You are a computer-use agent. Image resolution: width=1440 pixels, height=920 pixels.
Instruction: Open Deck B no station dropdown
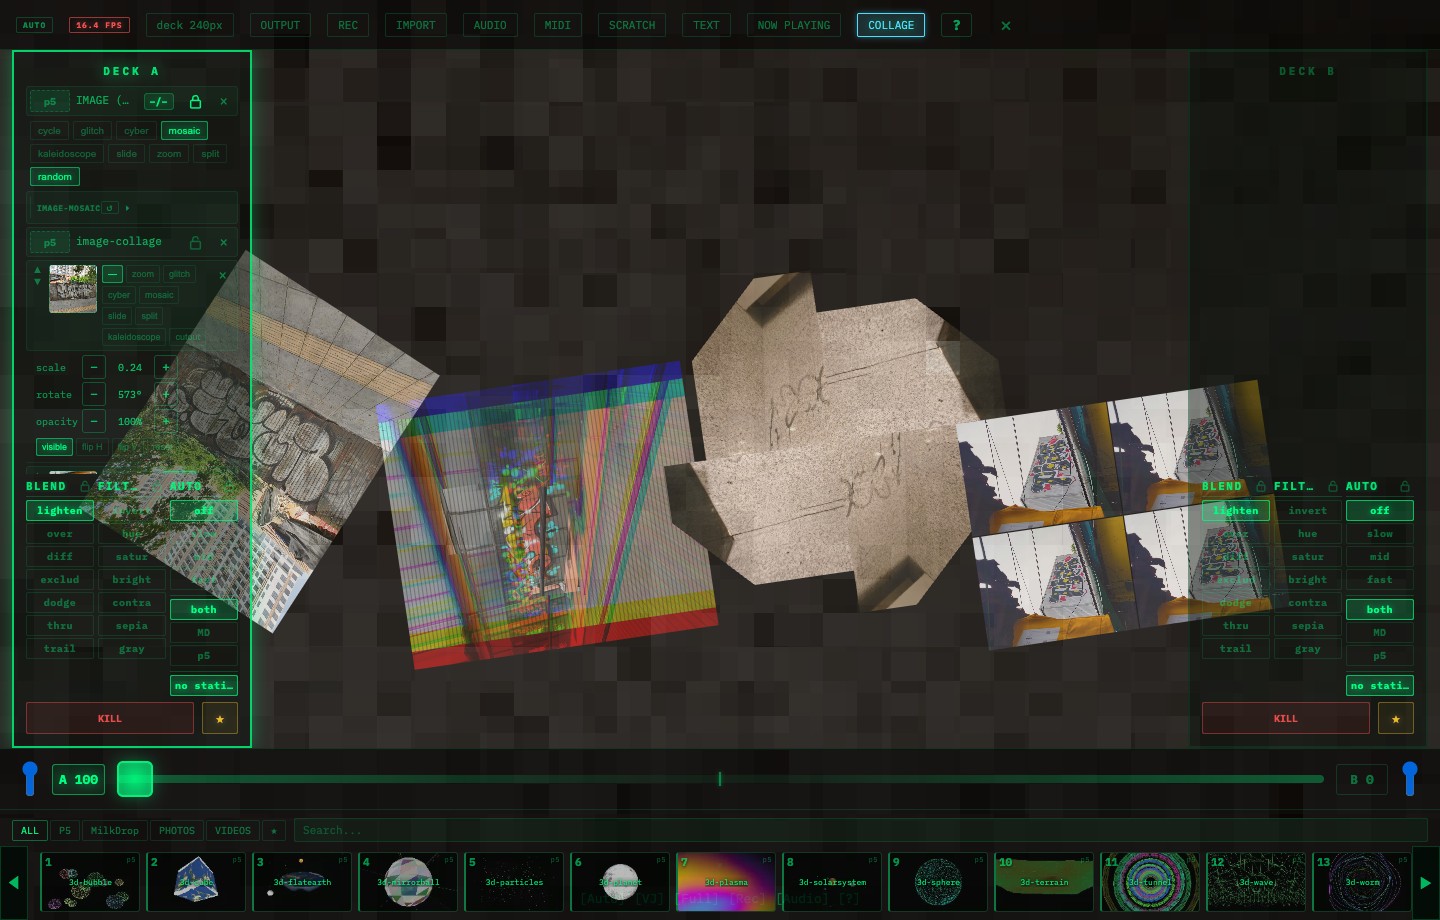[x=1380, y=686]
